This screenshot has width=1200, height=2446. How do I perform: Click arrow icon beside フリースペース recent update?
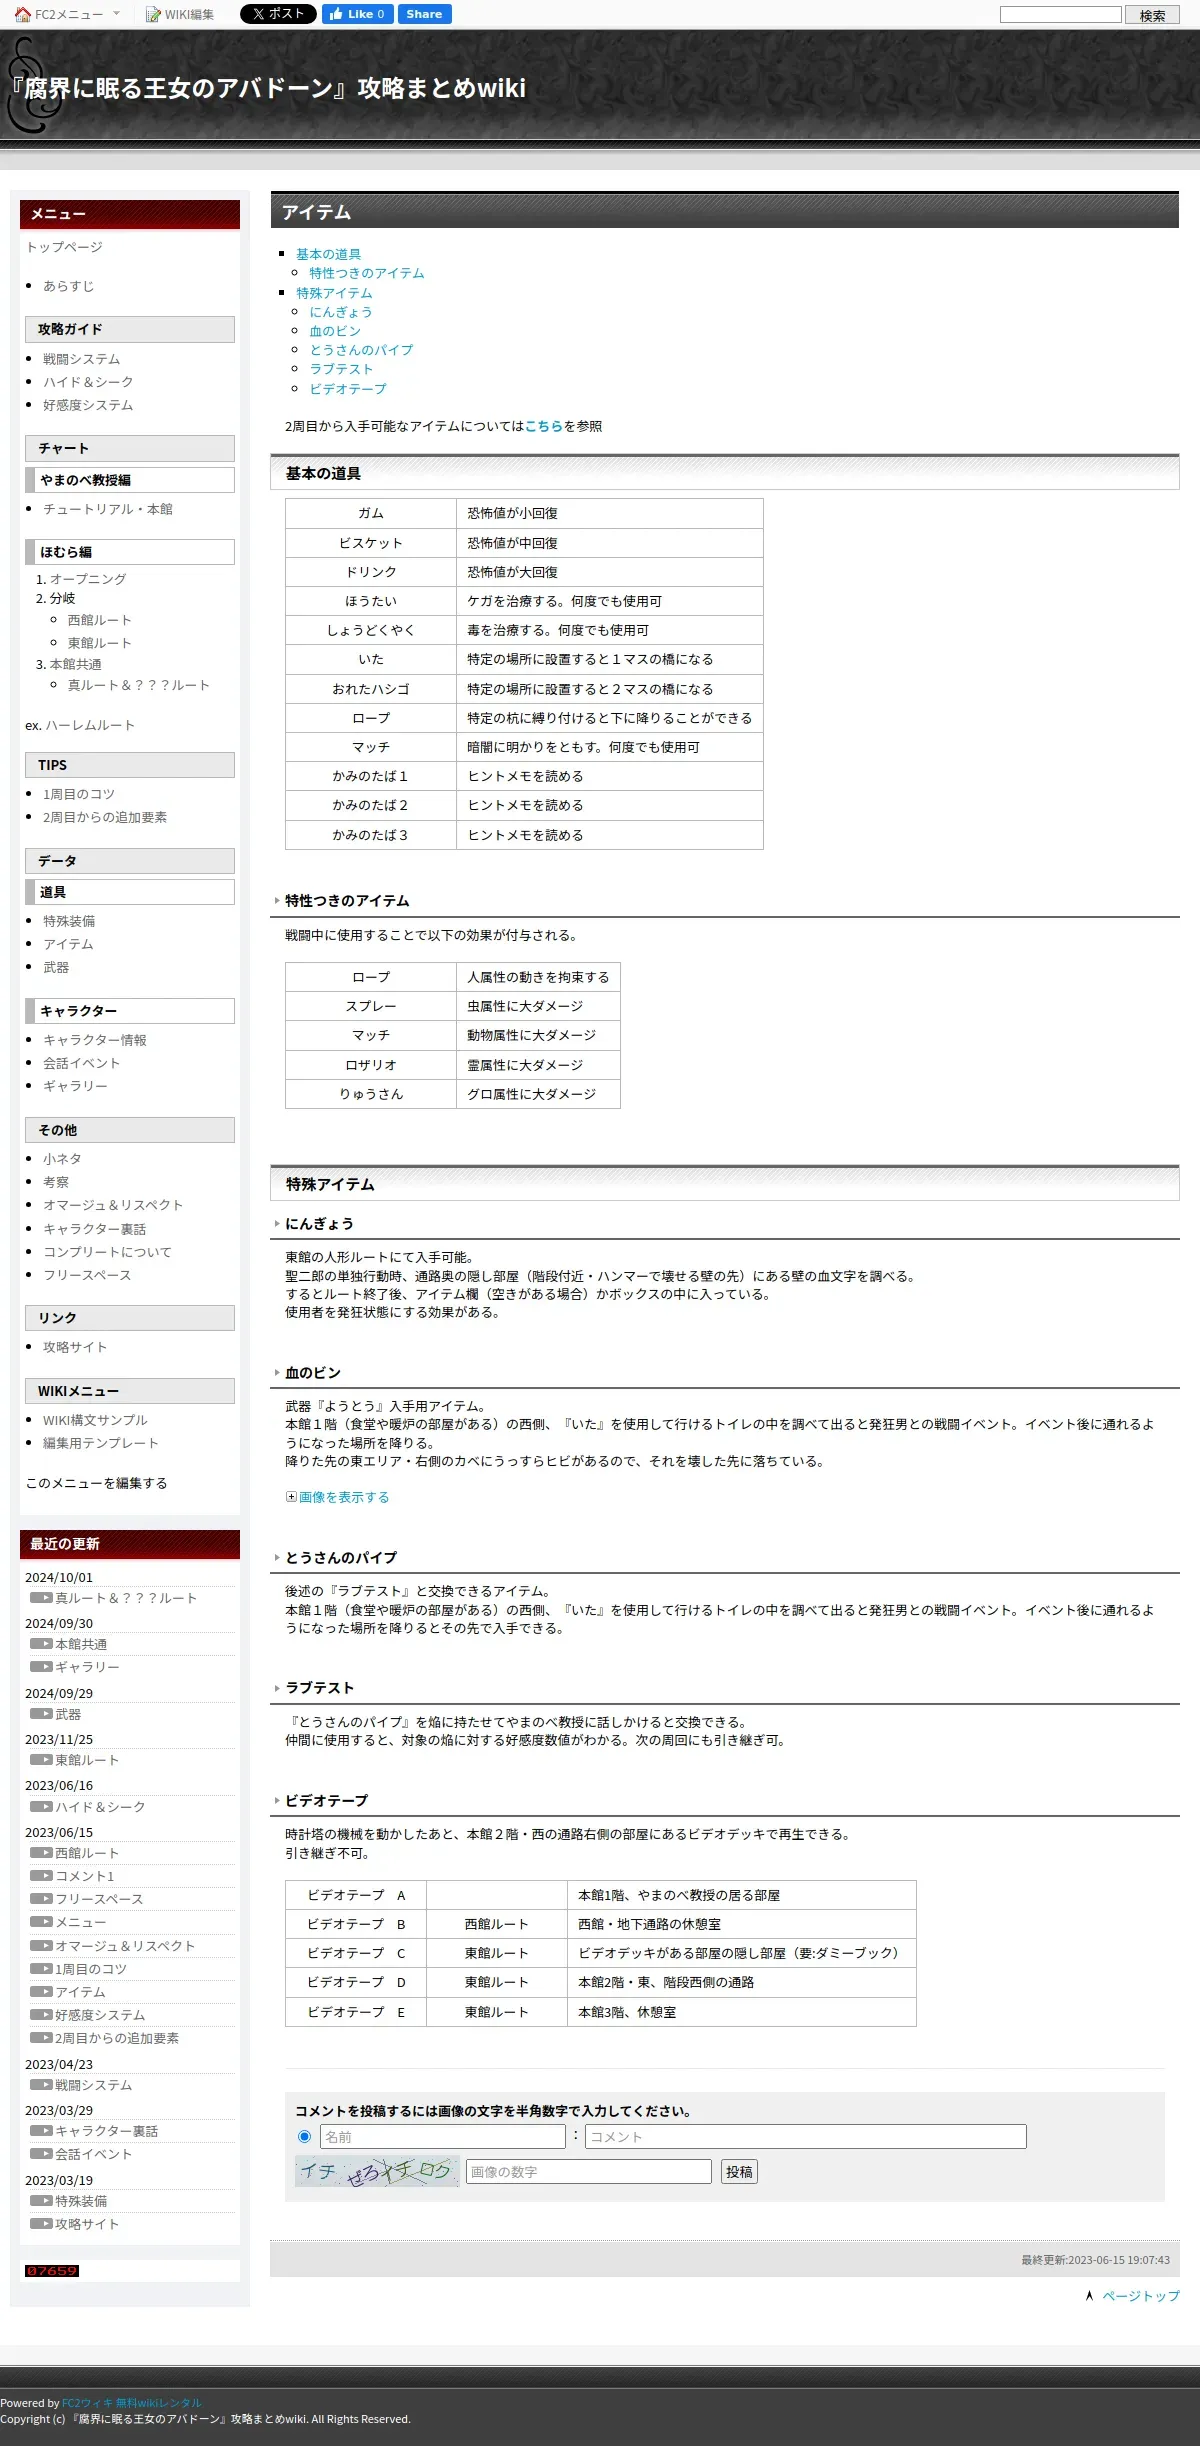[x=41, y=1899]
